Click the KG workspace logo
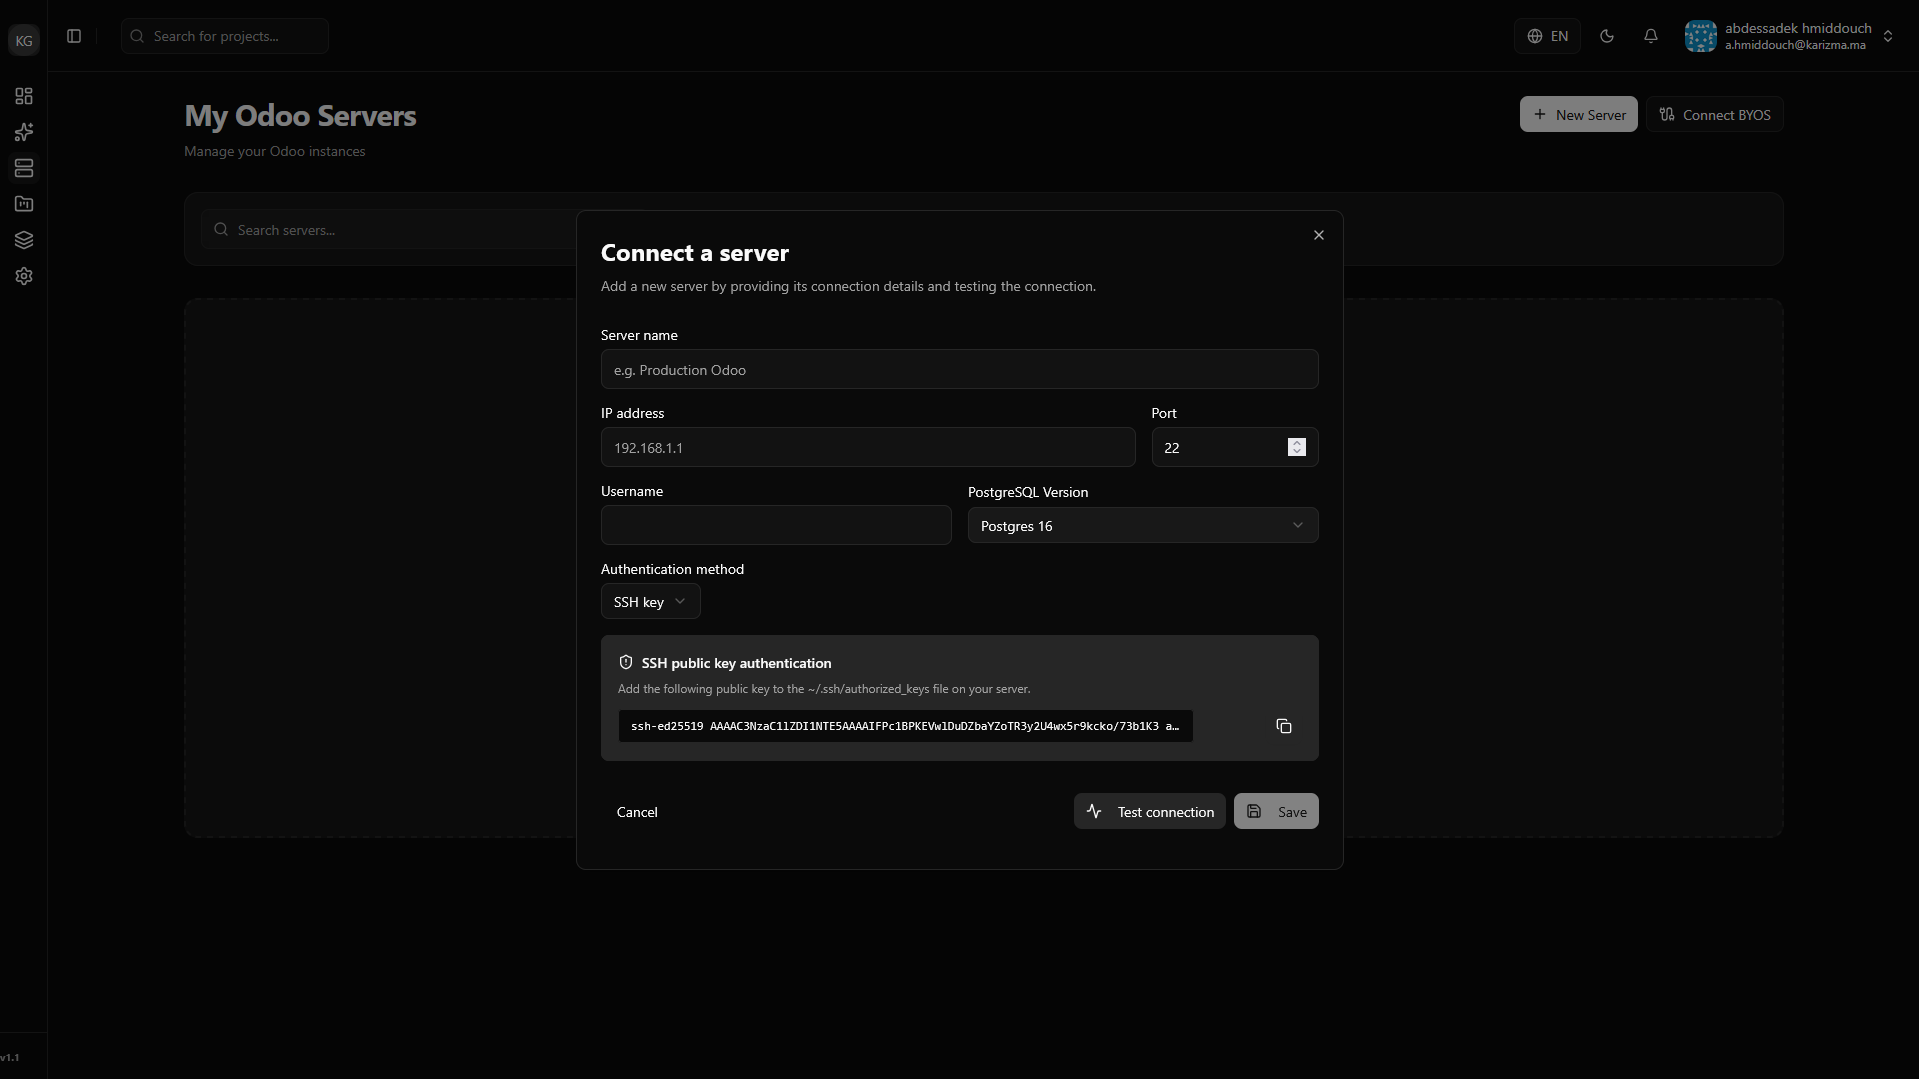 pos(24,40)
